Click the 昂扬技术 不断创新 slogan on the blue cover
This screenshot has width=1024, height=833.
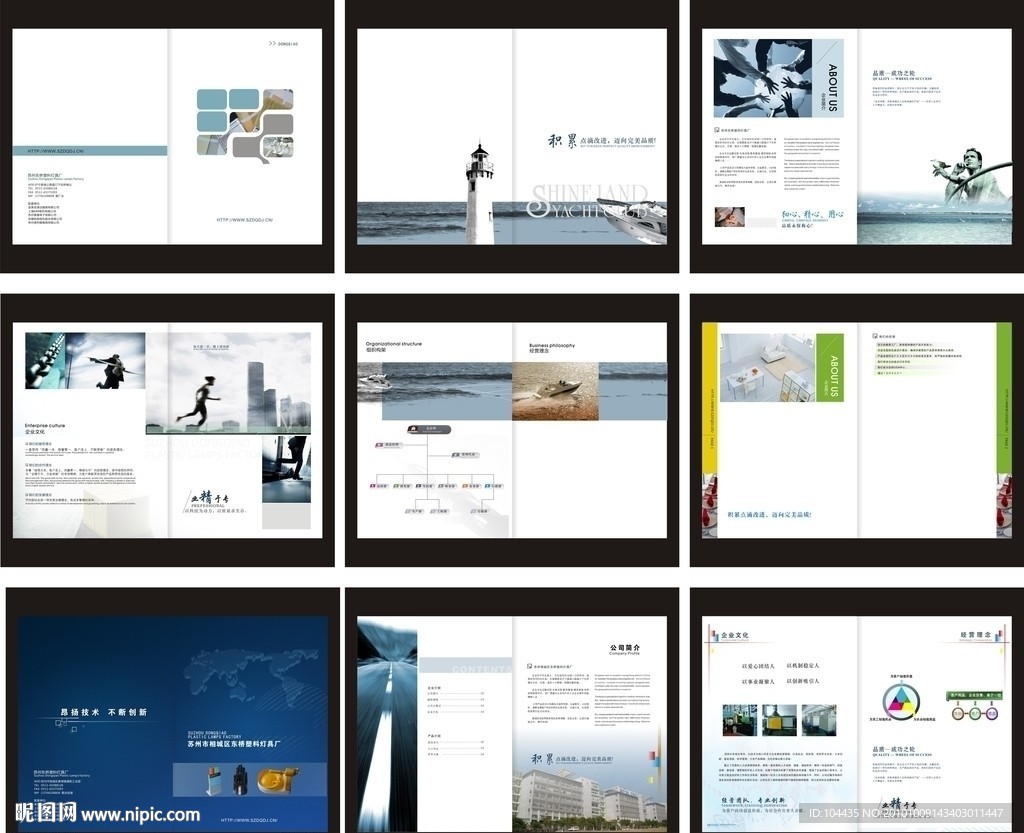click(x=104, y=712)
